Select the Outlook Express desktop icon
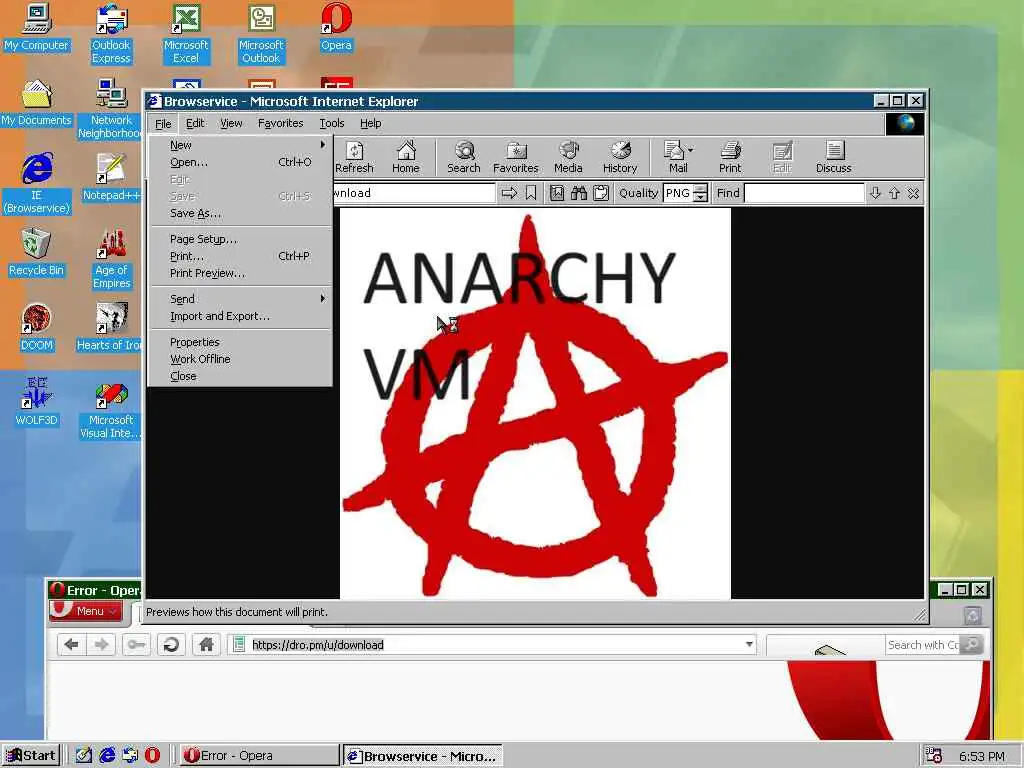This screenshot has width=1024, height=768. pyautogui.click(x=111, y=34)
